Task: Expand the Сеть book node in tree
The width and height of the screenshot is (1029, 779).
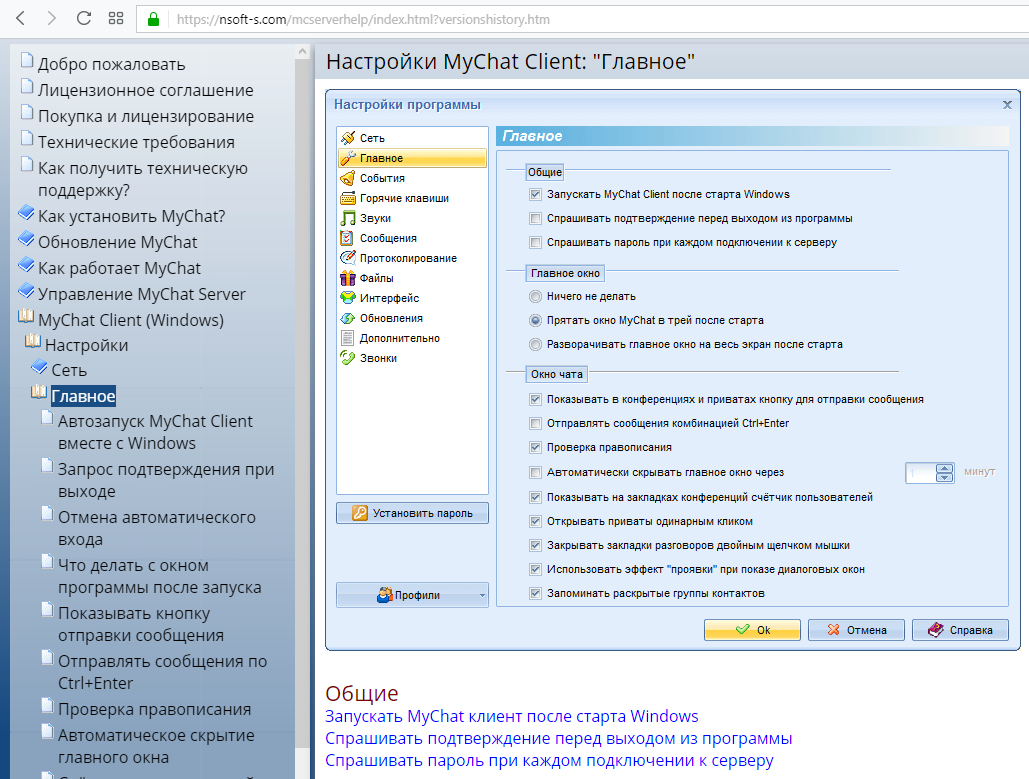Action: pos(39,366)
